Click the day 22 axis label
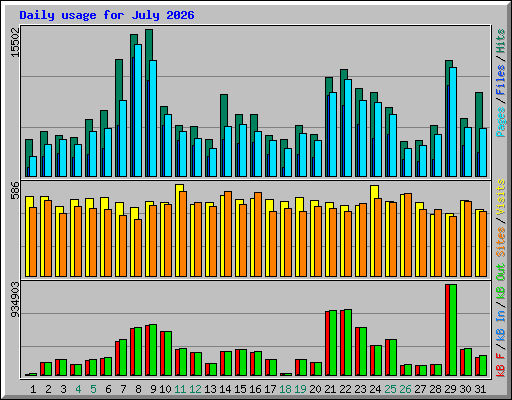Image resolution: width=512 pixels, height=400 pixels. point(345,389)
